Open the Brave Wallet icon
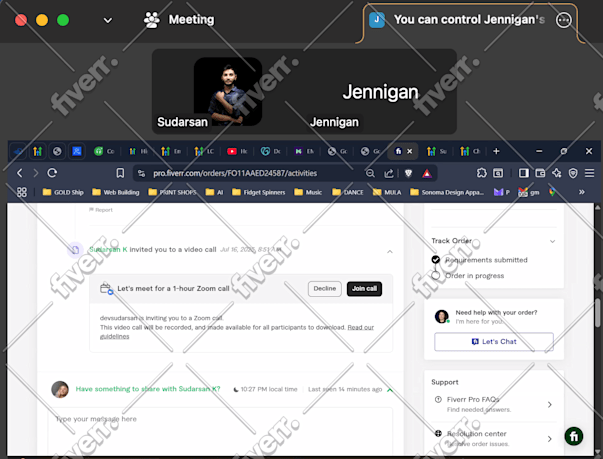The image size is (603, 459). (540, 173)
